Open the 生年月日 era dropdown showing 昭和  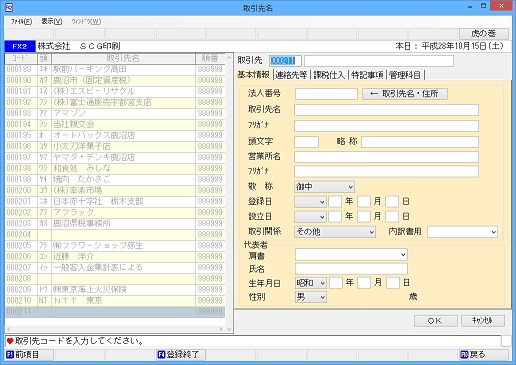[310, 283]
